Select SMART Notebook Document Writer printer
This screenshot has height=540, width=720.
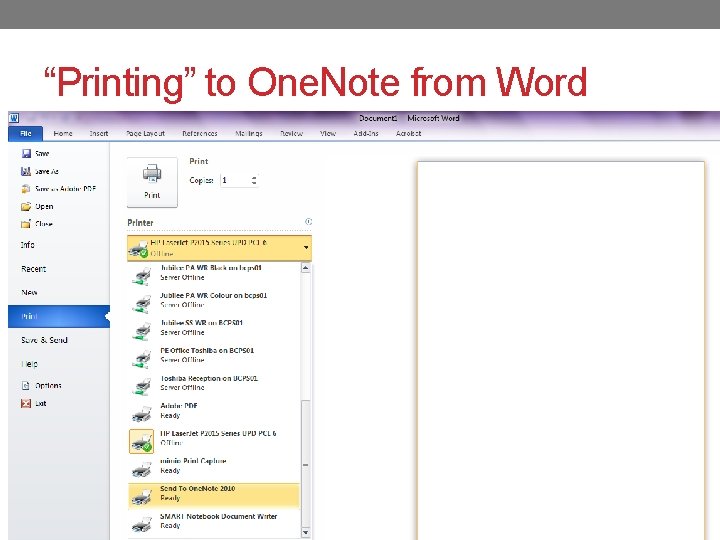[x=214, y=521]
